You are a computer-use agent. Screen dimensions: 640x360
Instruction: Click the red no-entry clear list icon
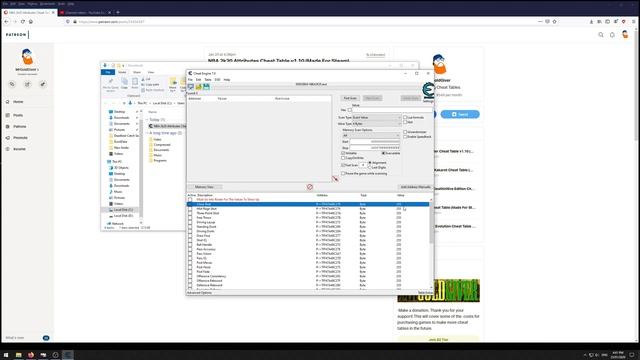pos(310,187)
